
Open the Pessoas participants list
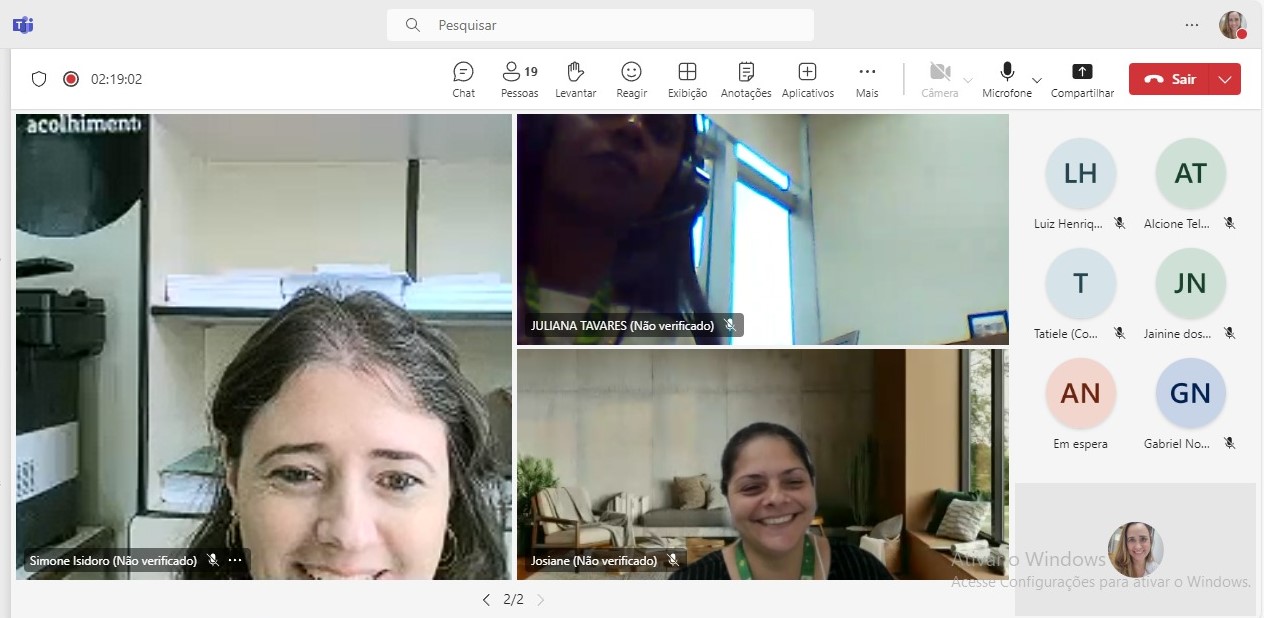[519, 79]
